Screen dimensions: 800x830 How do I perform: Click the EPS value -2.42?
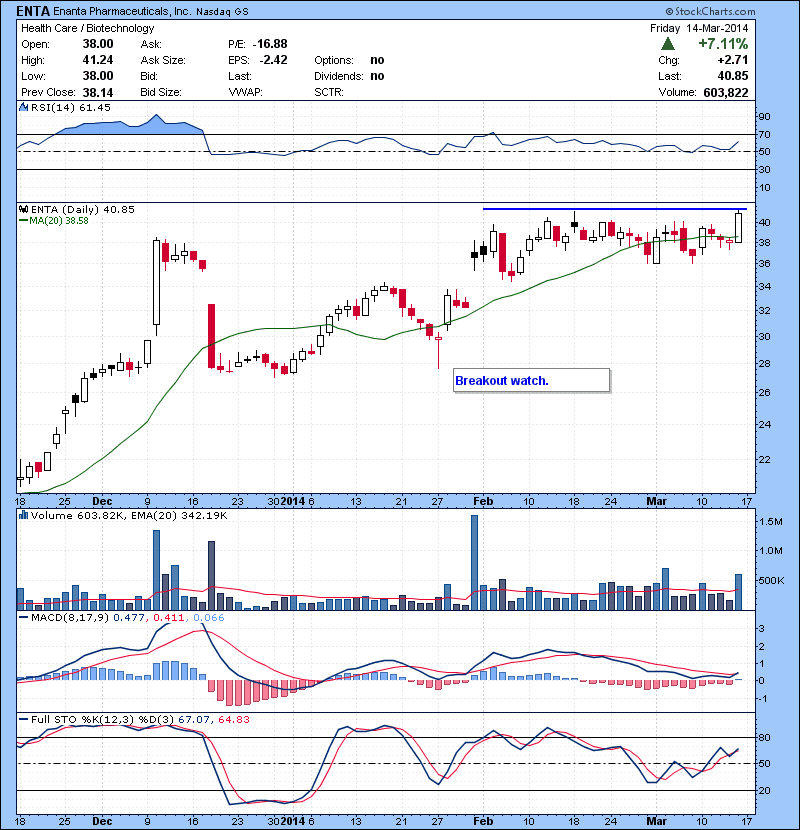tap(273, 60)
